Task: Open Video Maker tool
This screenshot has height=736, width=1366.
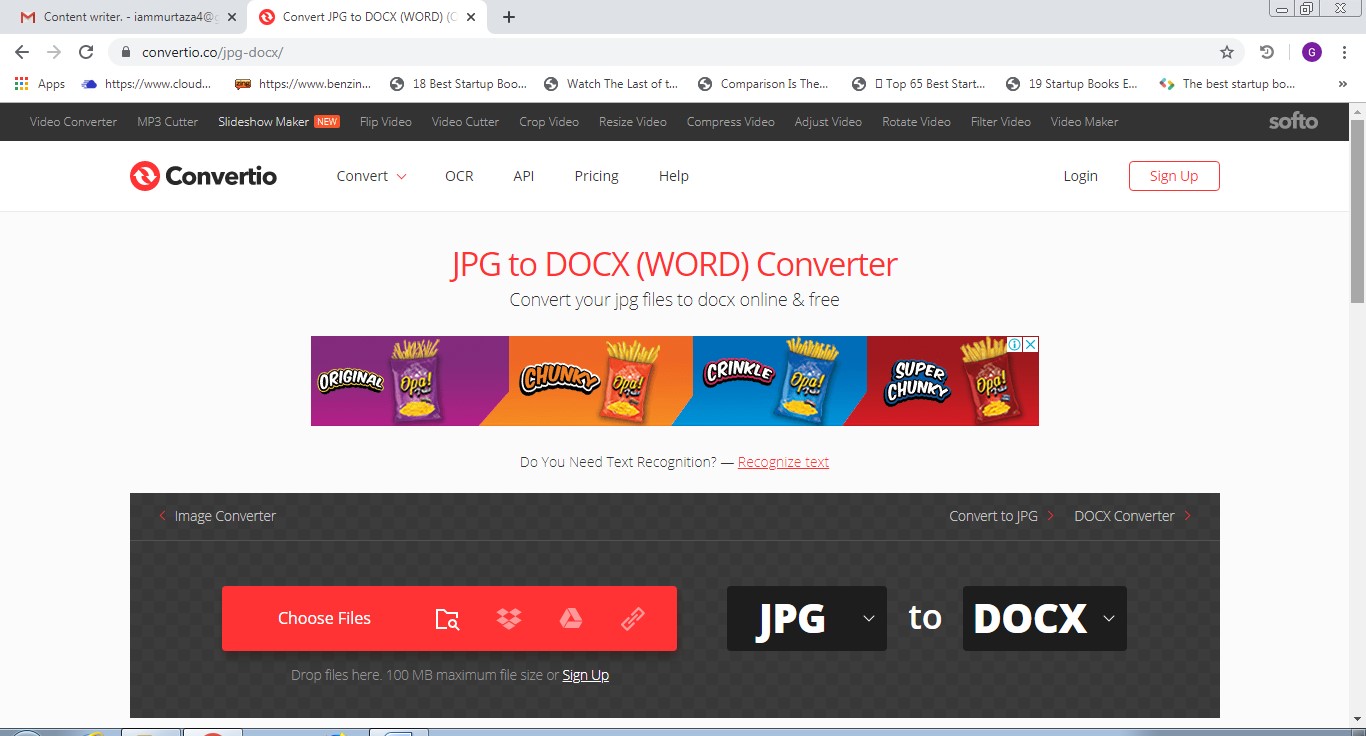Action: tap(1084, 122)
